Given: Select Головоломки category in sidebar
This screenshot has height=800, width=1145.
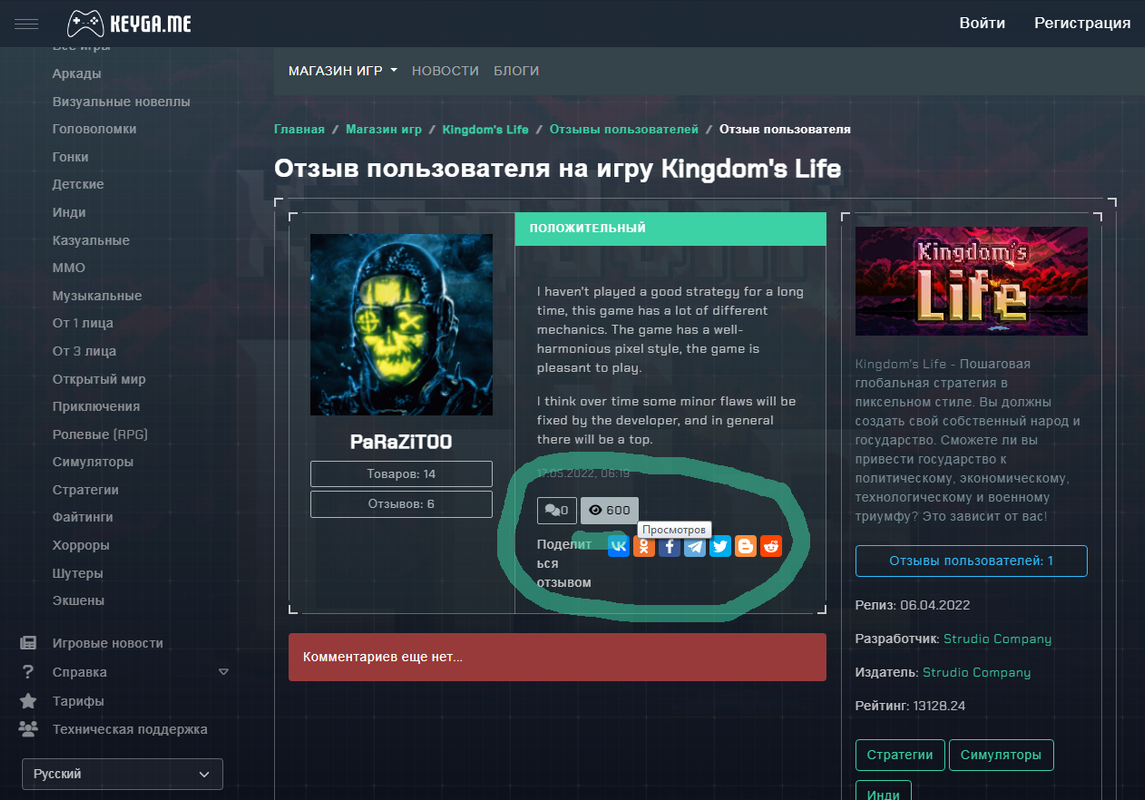Looking at the screenshot, I should [x=94, y=129].
